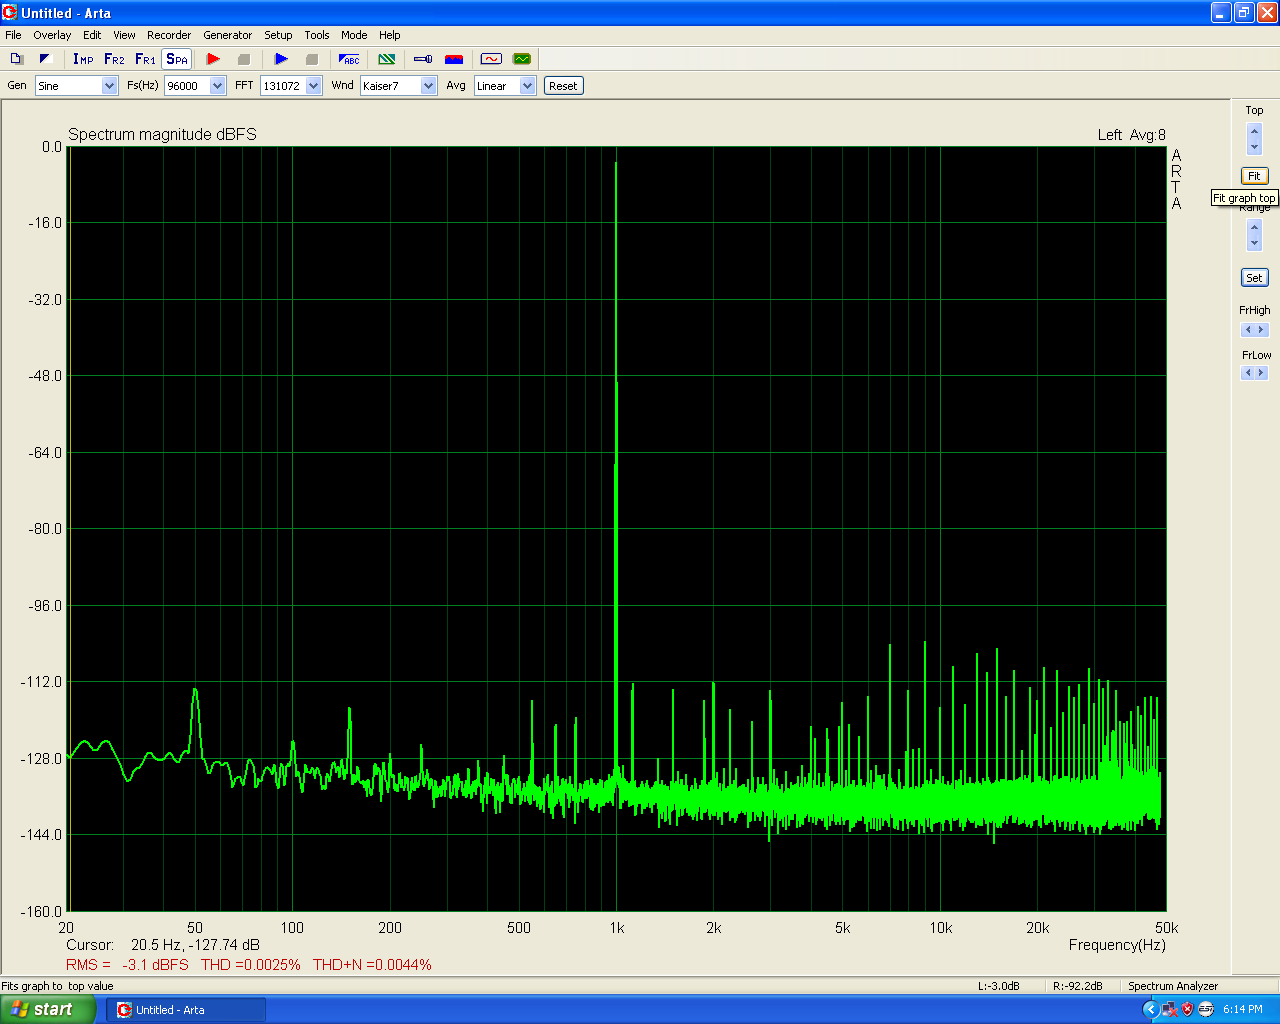Click the THD+N =0.0044% readout

372,965
